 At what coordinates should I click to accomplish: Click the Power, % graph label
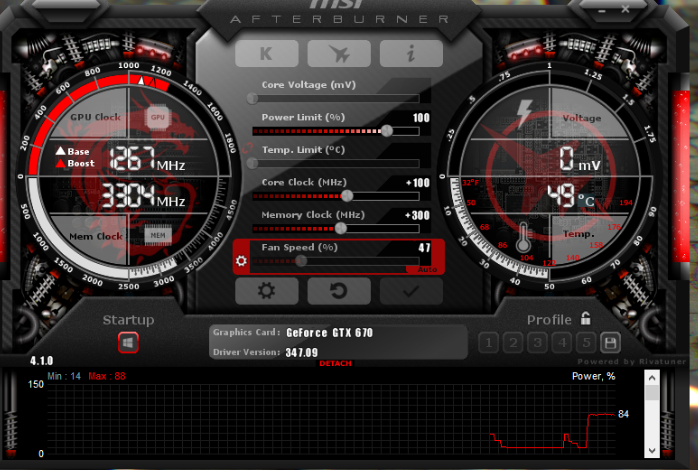click(593, 377)
